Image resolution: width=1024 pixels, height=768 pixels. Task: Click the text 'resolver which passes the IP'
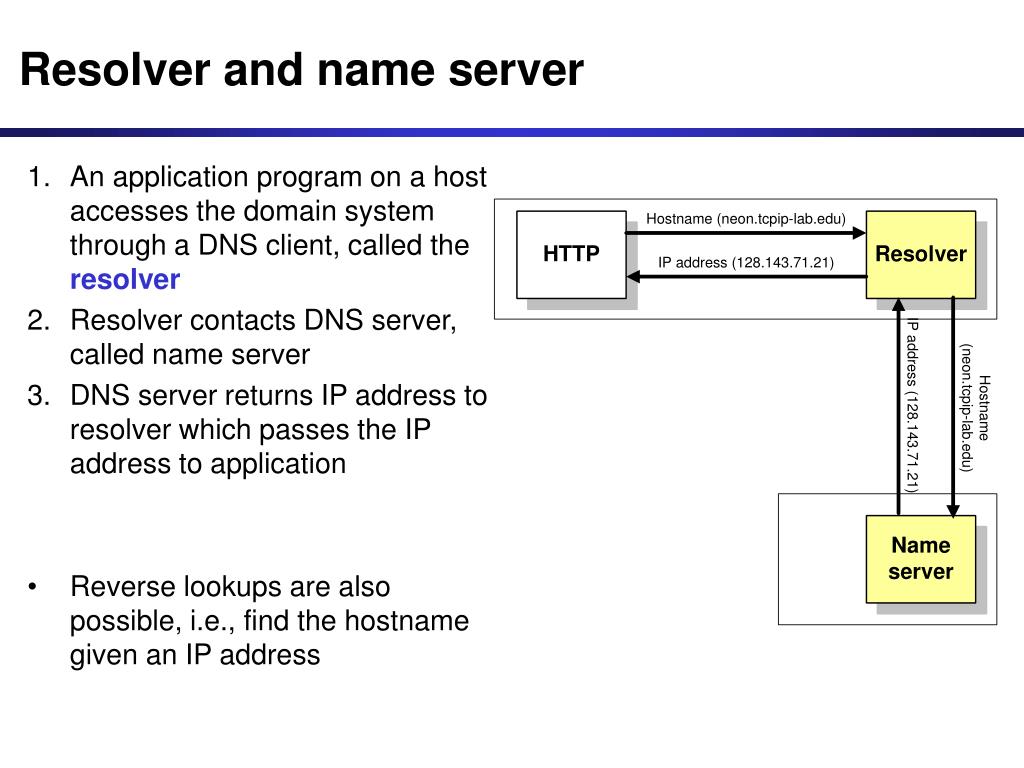250,430
